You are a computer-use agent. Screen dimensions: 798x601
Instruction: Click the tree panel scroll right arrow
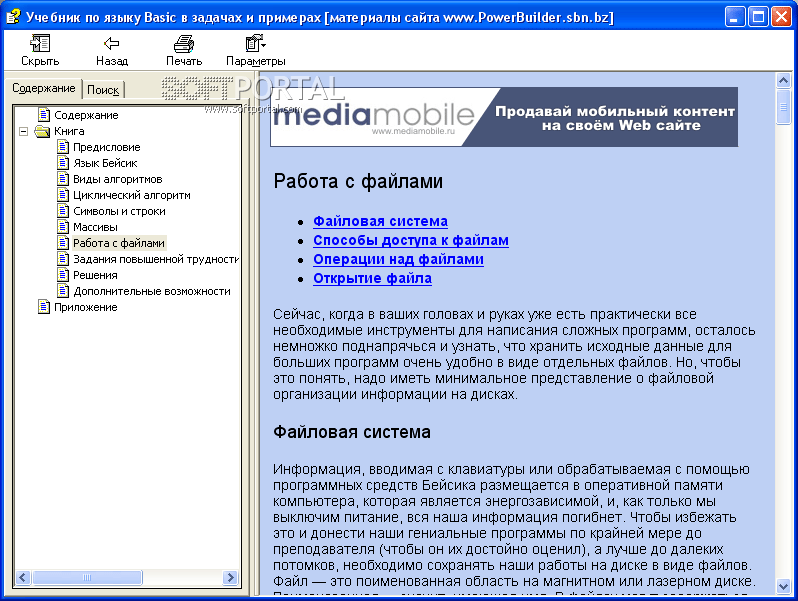click(230, 578)
